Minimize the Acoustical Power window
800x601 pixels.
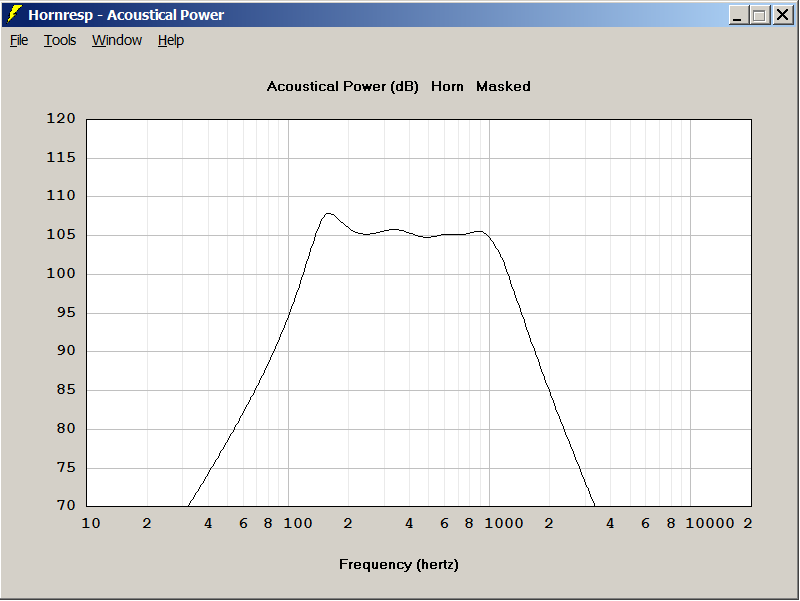737,15
